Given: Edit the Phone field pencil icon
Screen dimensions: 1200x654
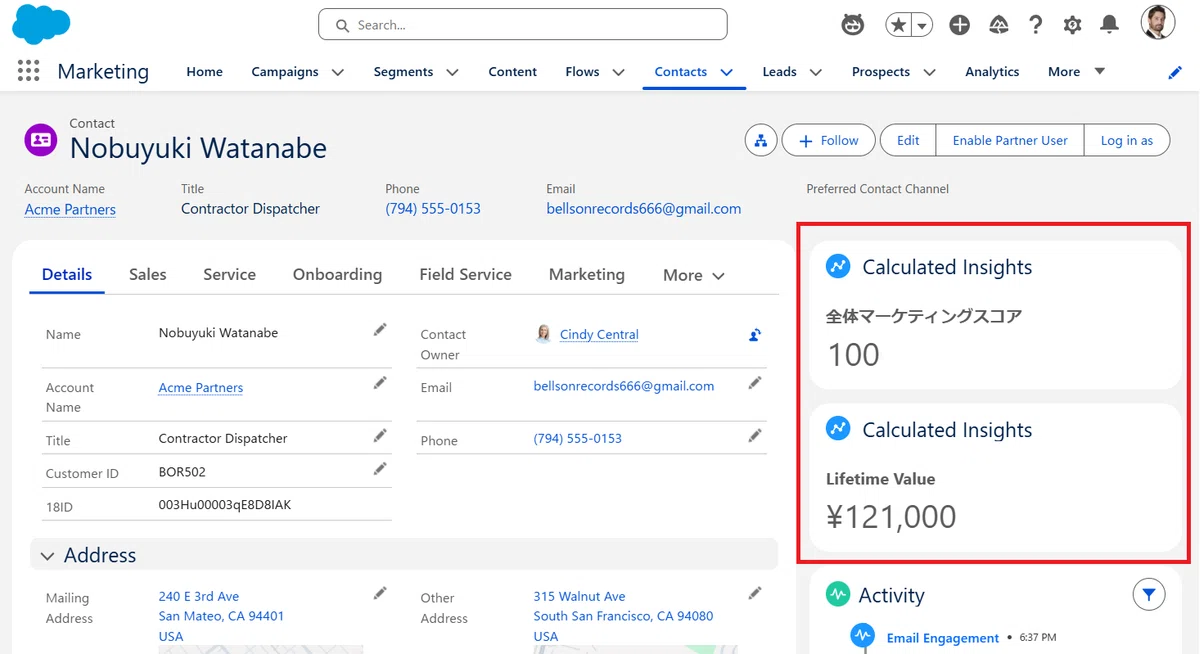Looking at the screenshot, I should [755, 435].
